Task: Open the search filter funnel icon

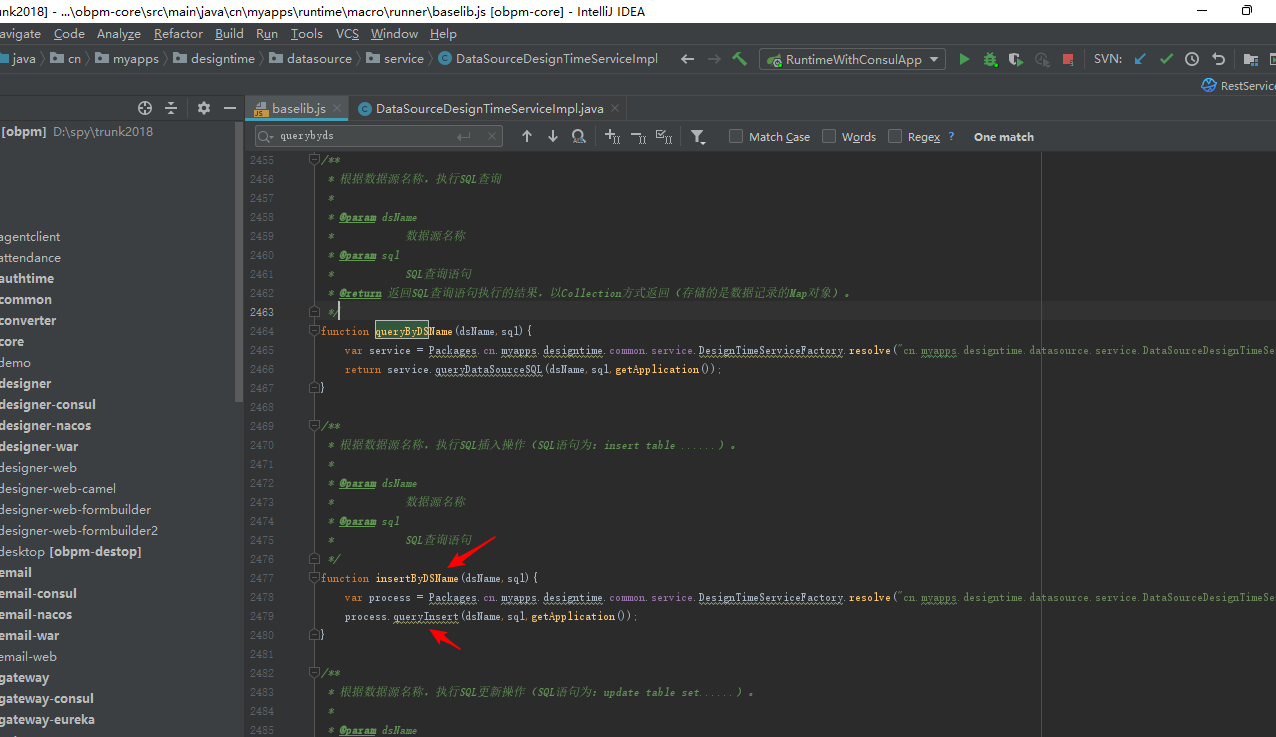Action: tap(698, 137)
